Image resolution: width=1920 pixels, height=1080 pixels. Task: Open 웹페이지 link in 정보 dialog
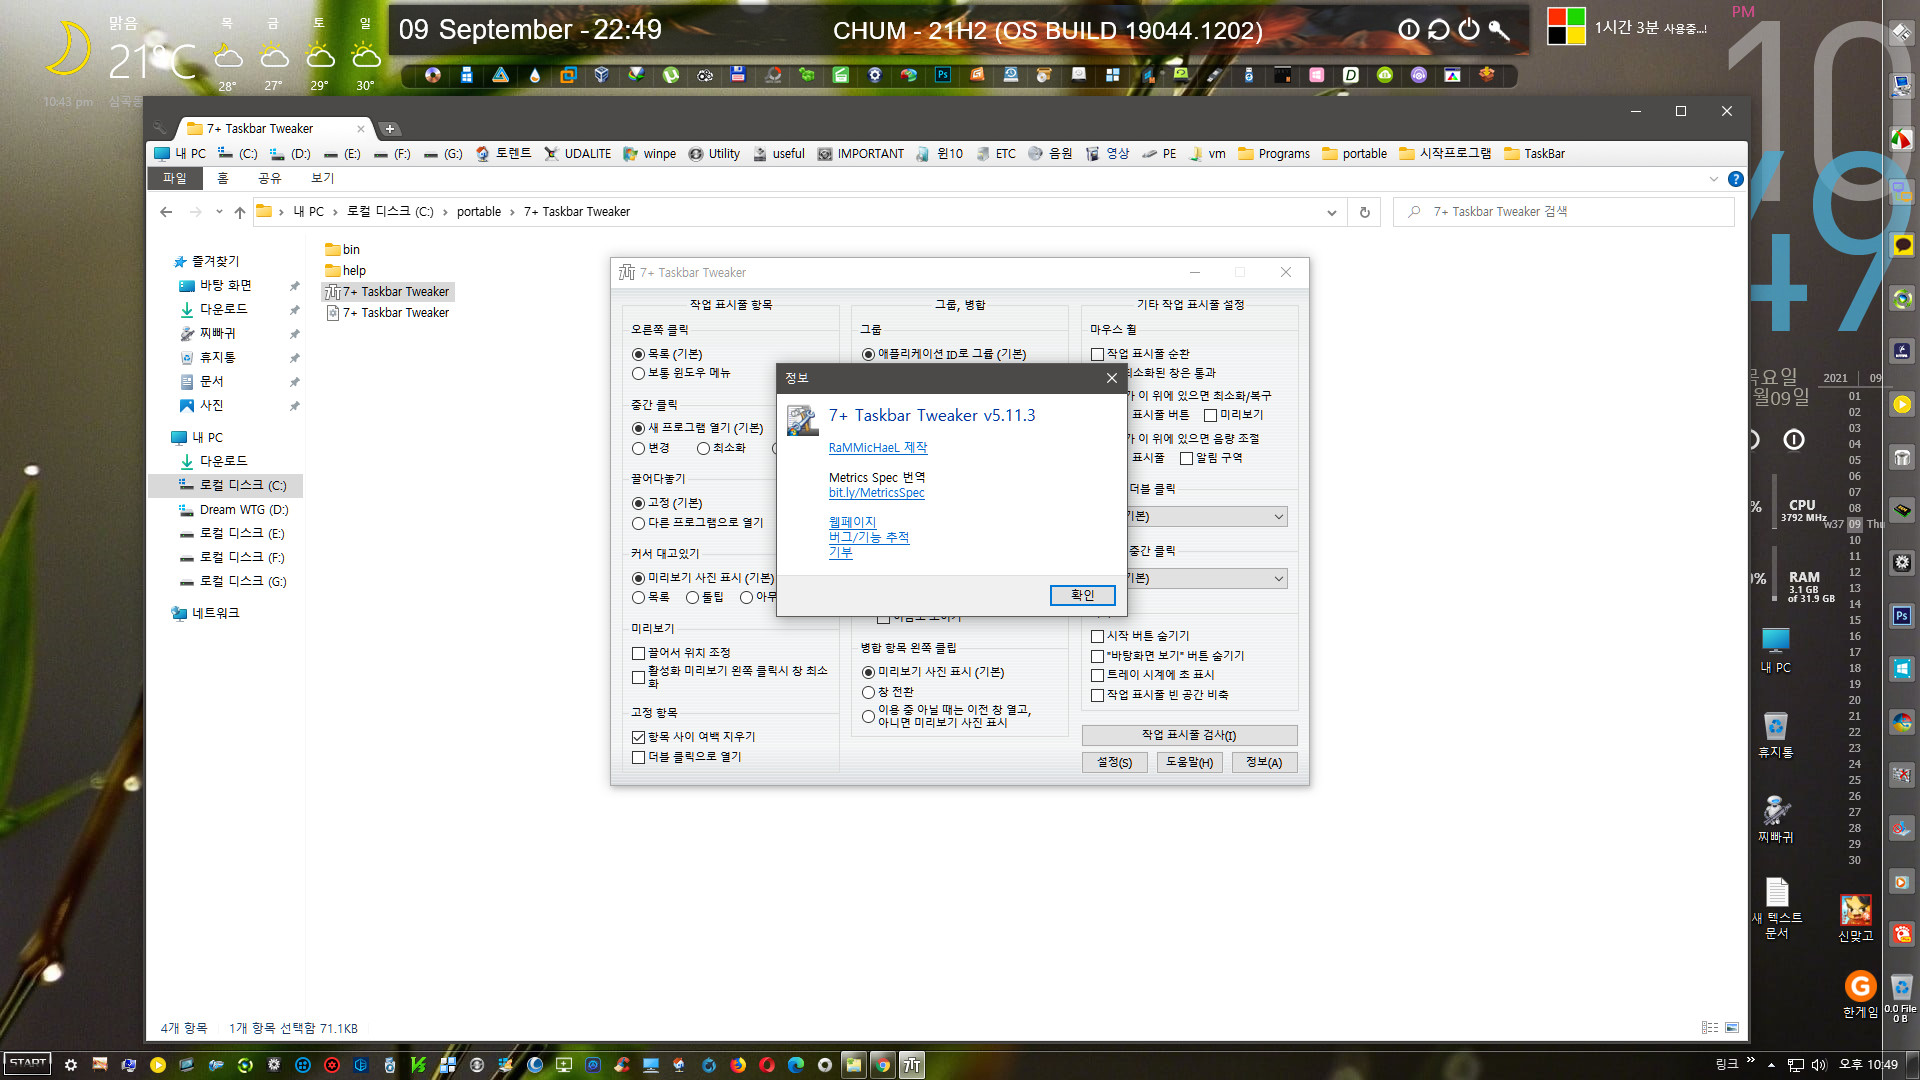852,522
